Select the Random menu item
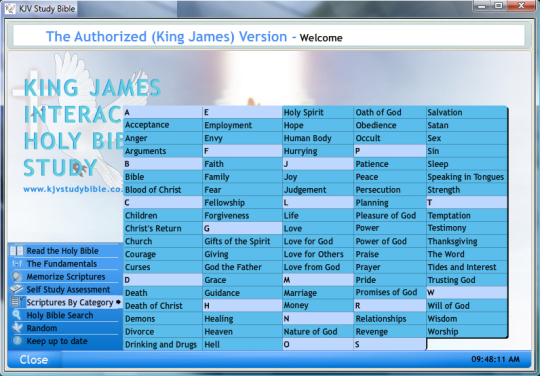Image resolution: width=540 pixels, height=376 pixels. point(64,328)
